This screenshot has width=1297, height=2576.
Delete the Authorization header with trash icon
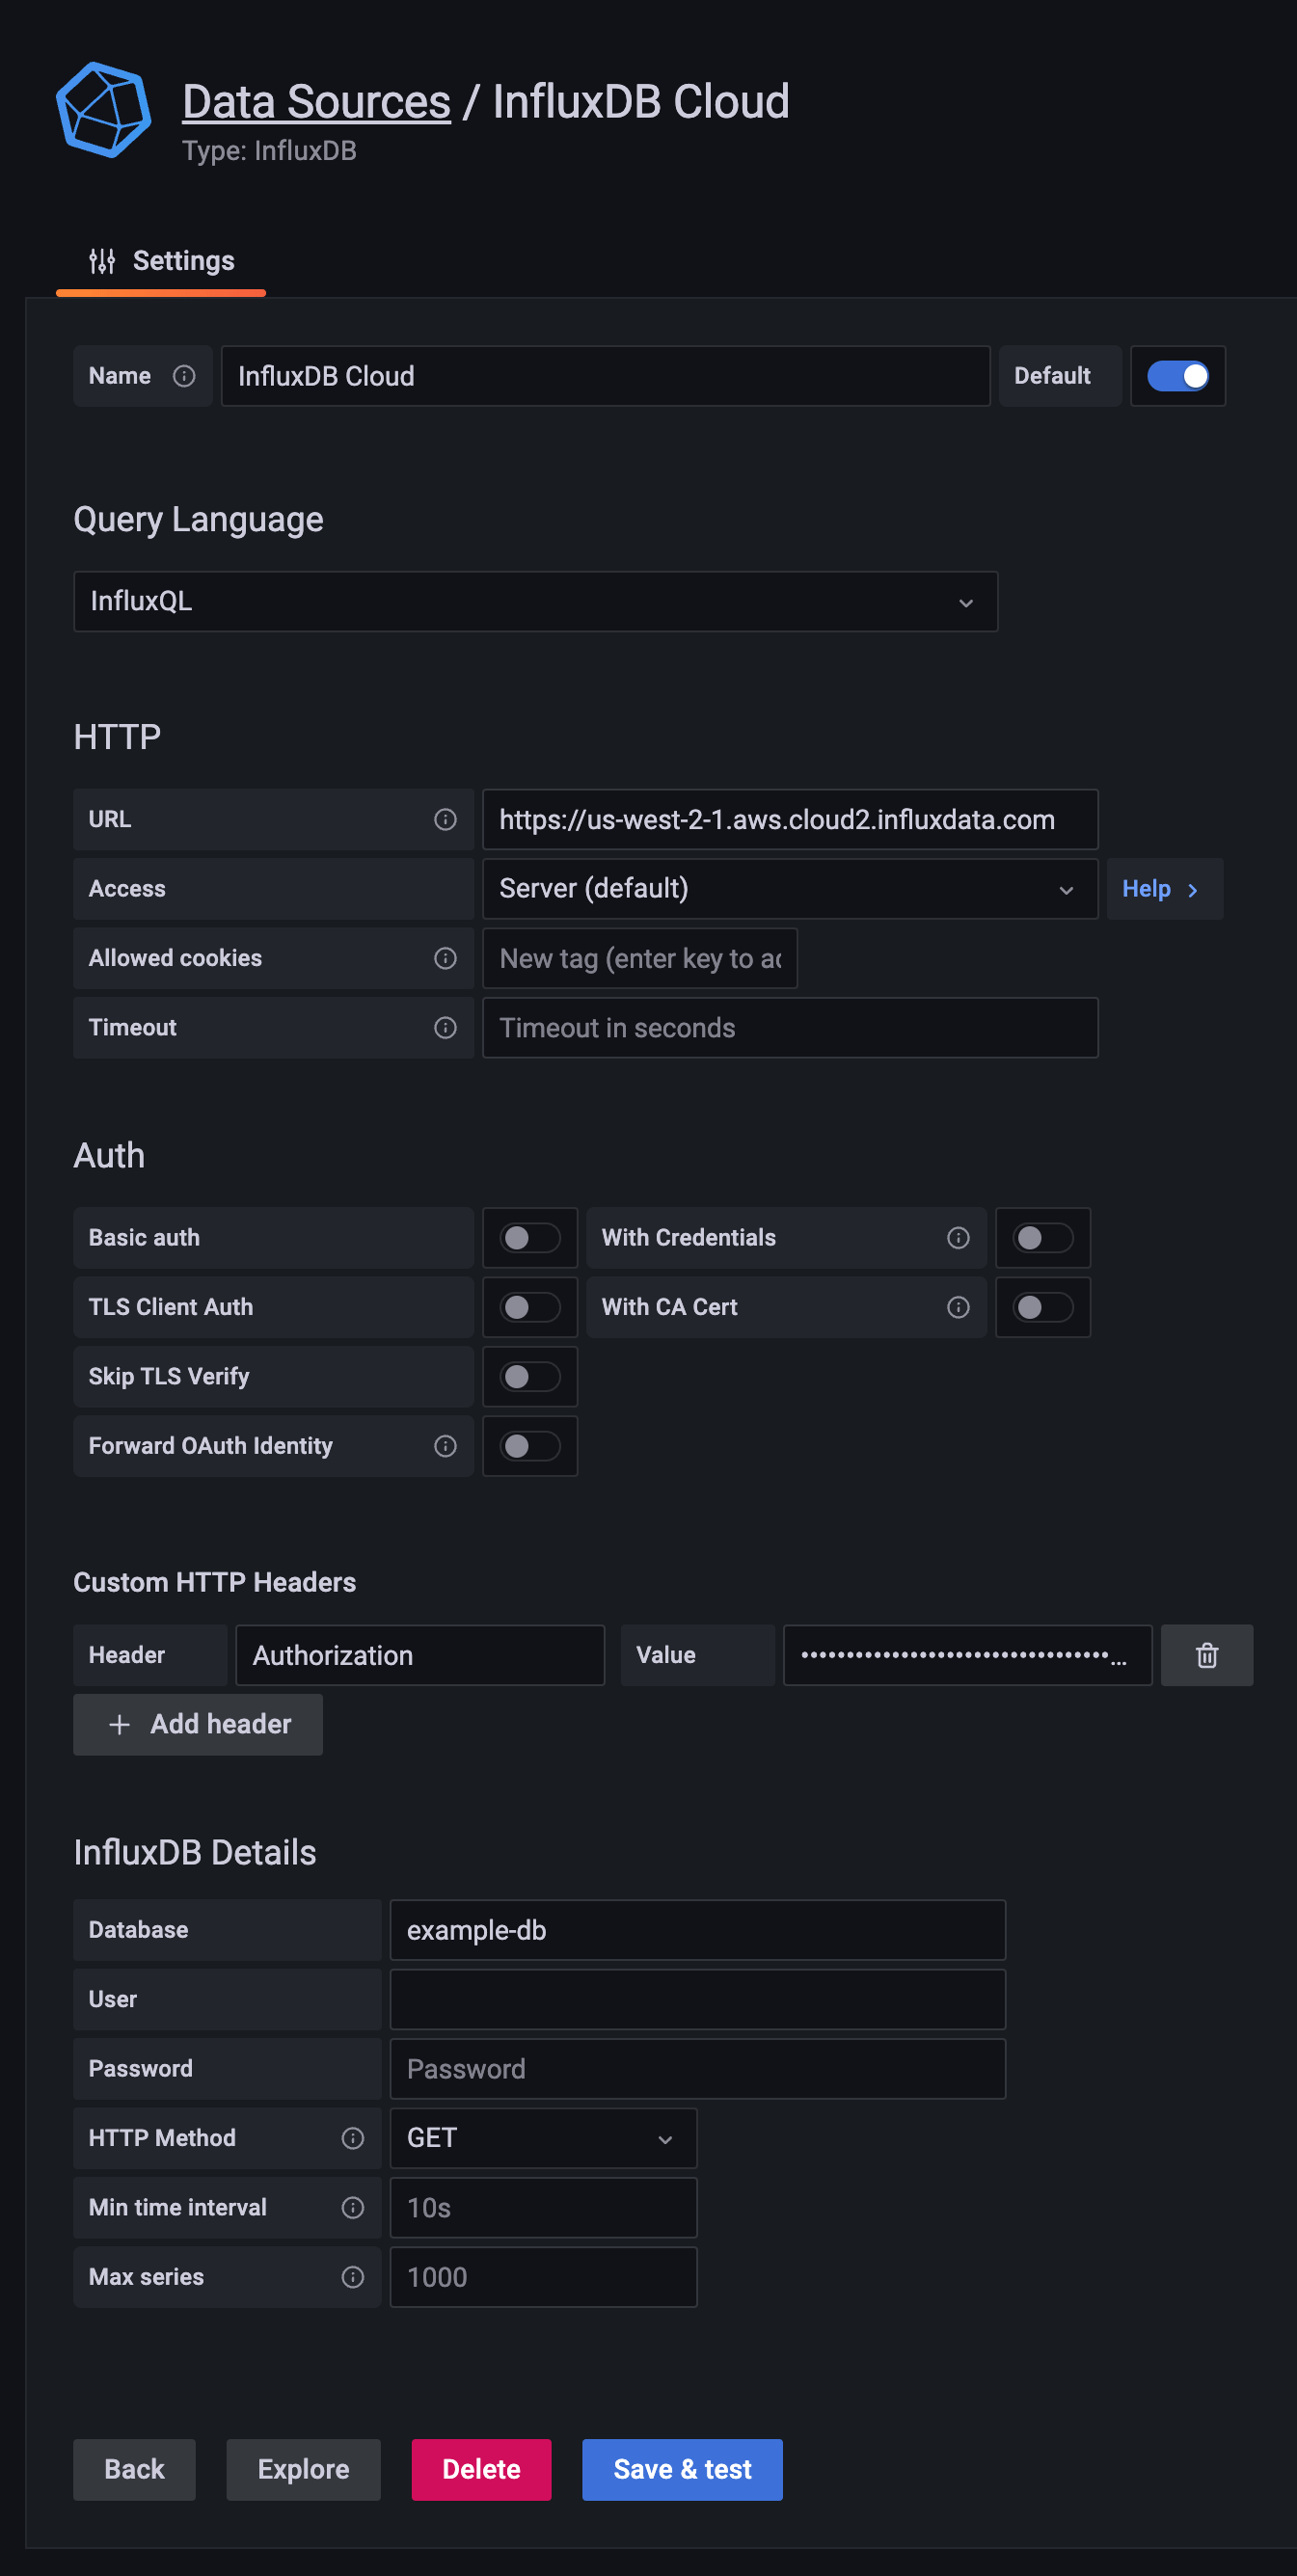point(1206,1655)
